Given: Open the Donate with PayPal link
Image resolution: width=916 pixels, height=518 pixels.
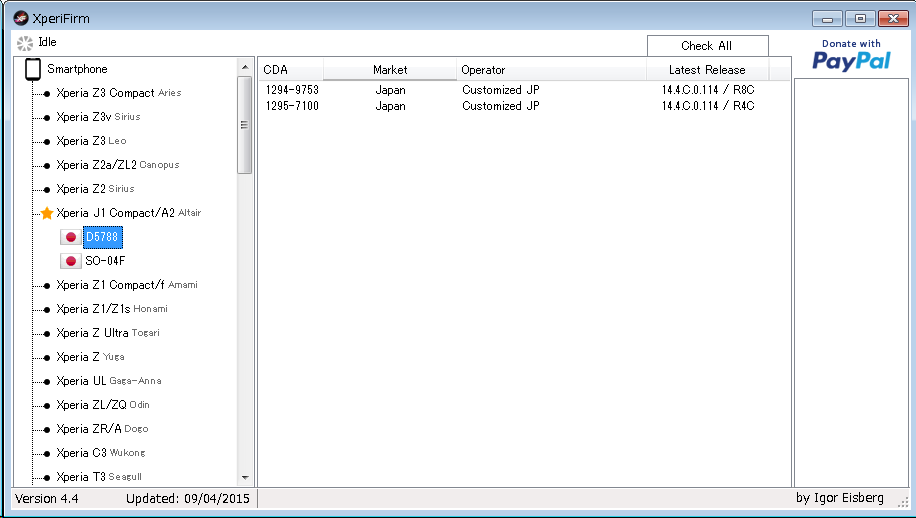Looking at the screenshot, I should click(x=851, y=55).
